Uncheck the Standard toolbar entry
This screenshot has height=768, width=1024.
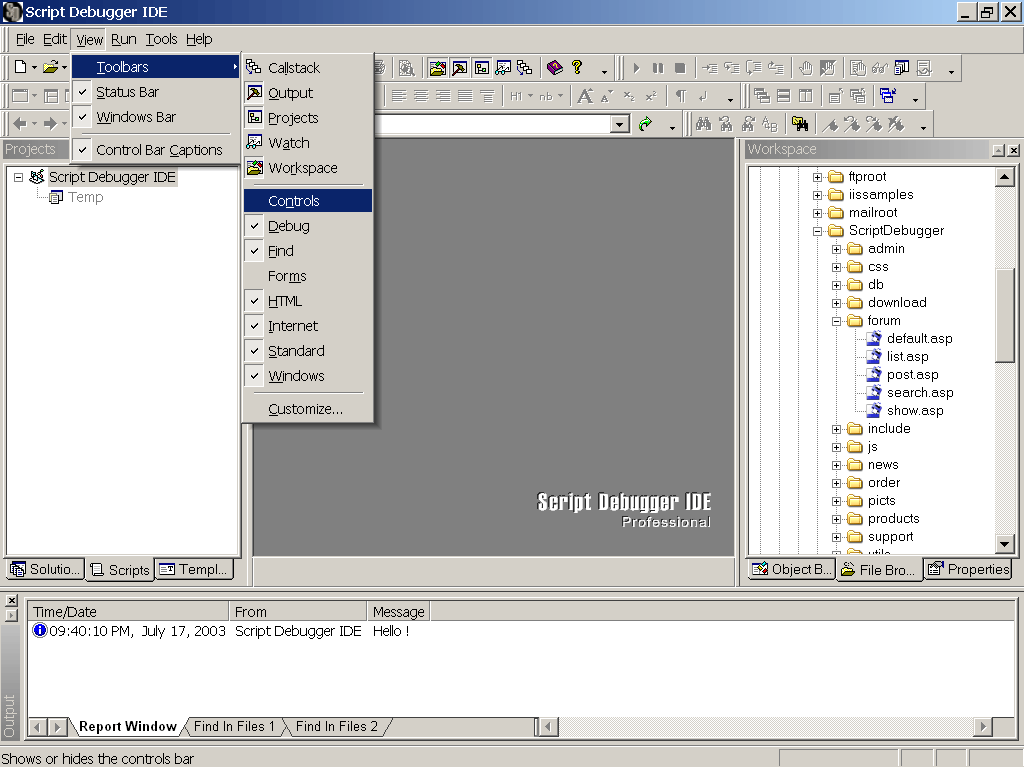[x=308, y=351]
